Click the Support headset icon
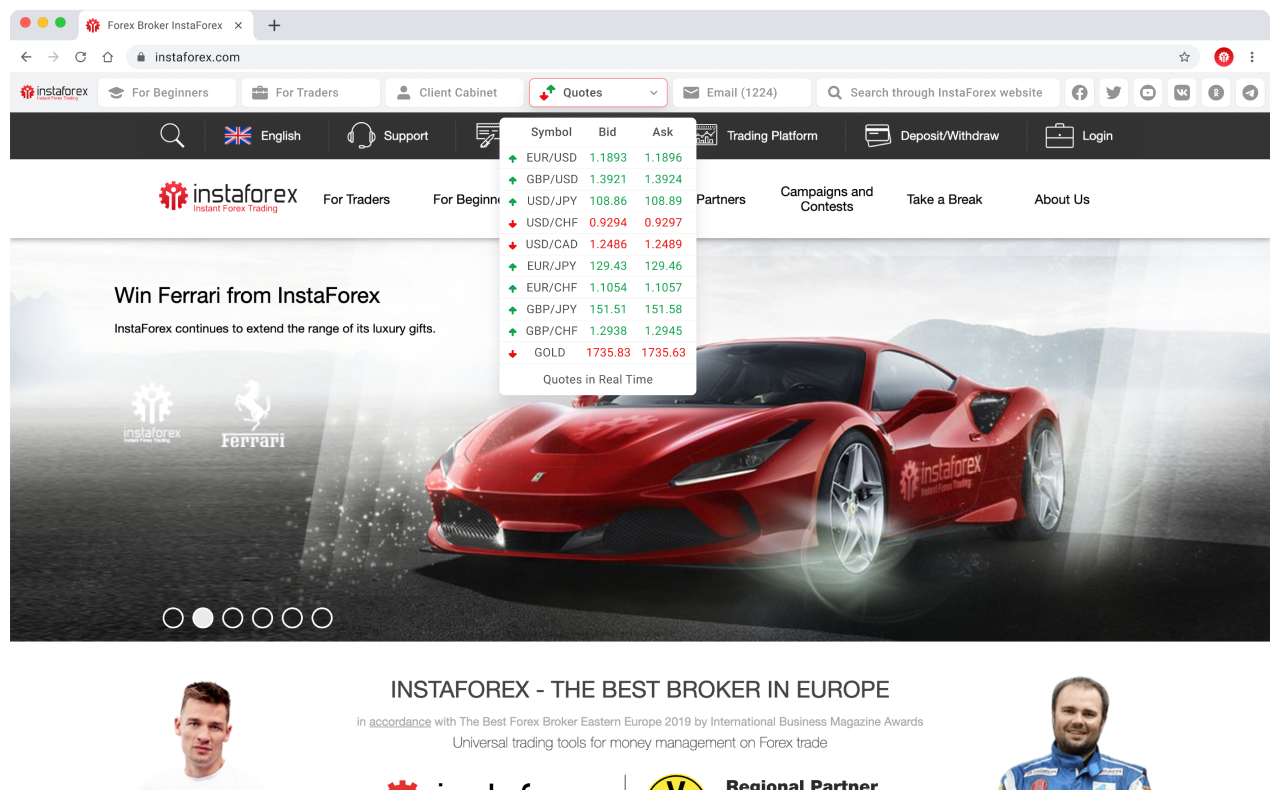This screenshot has height=800, width=1280. (361, 136)
